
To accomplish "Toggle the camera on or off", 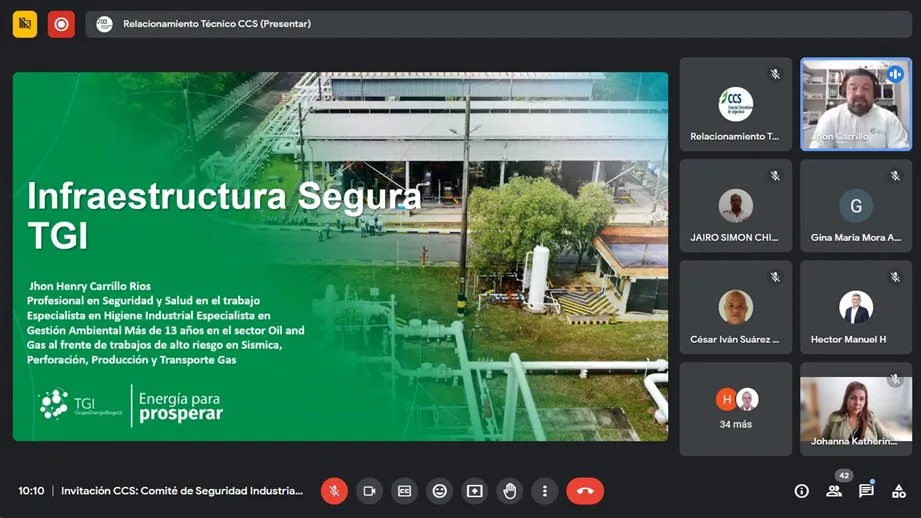I will [369, 491].
